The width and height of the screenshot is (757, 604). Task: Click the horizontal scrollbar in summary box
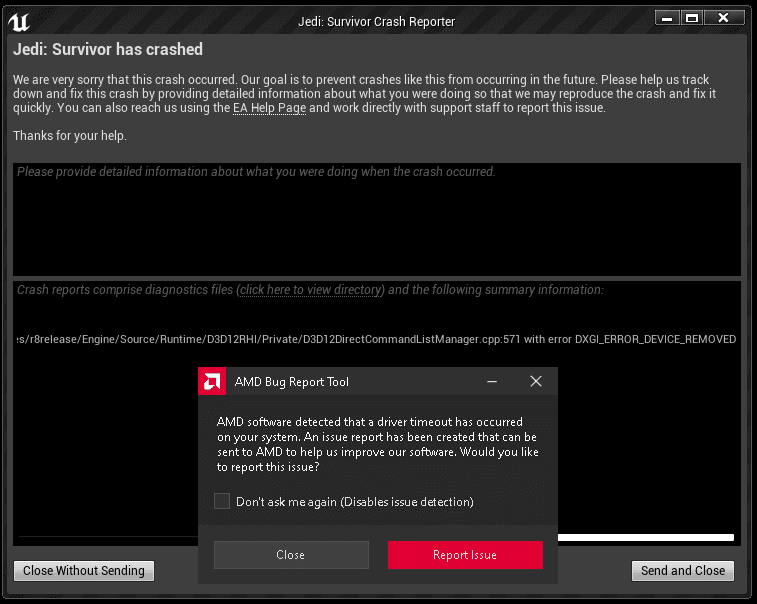click(645, 537)
